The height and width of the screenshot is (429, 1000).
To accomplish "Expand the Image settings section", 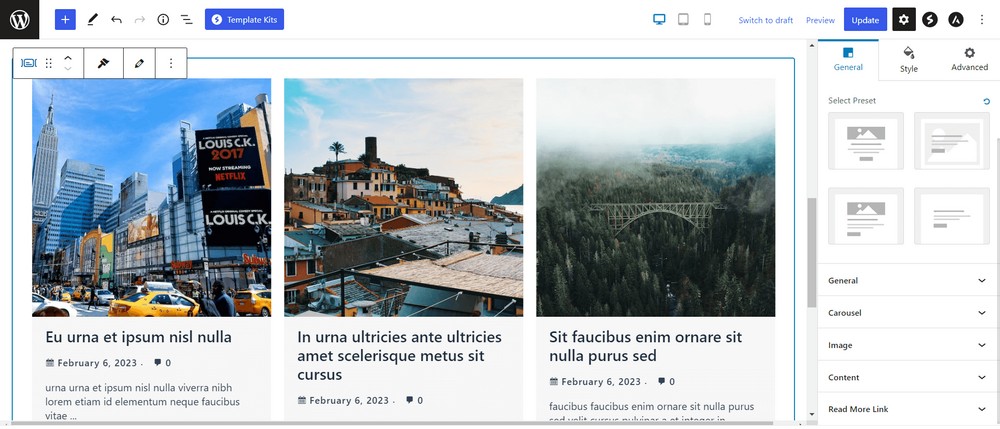I will (908, 345).
